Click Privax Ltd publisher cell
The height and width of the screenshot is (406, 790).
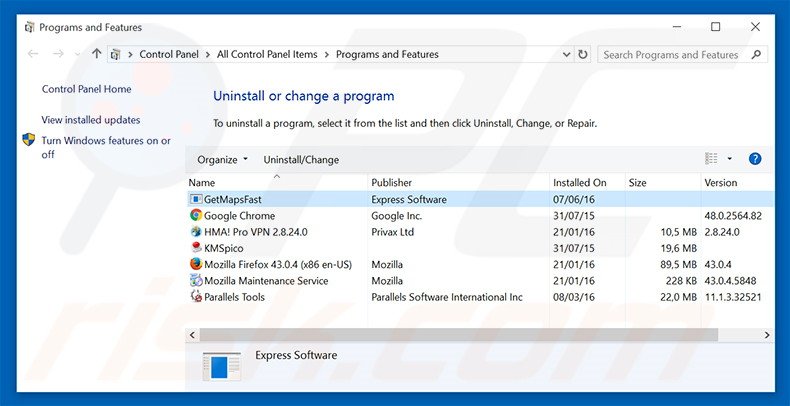392,232
